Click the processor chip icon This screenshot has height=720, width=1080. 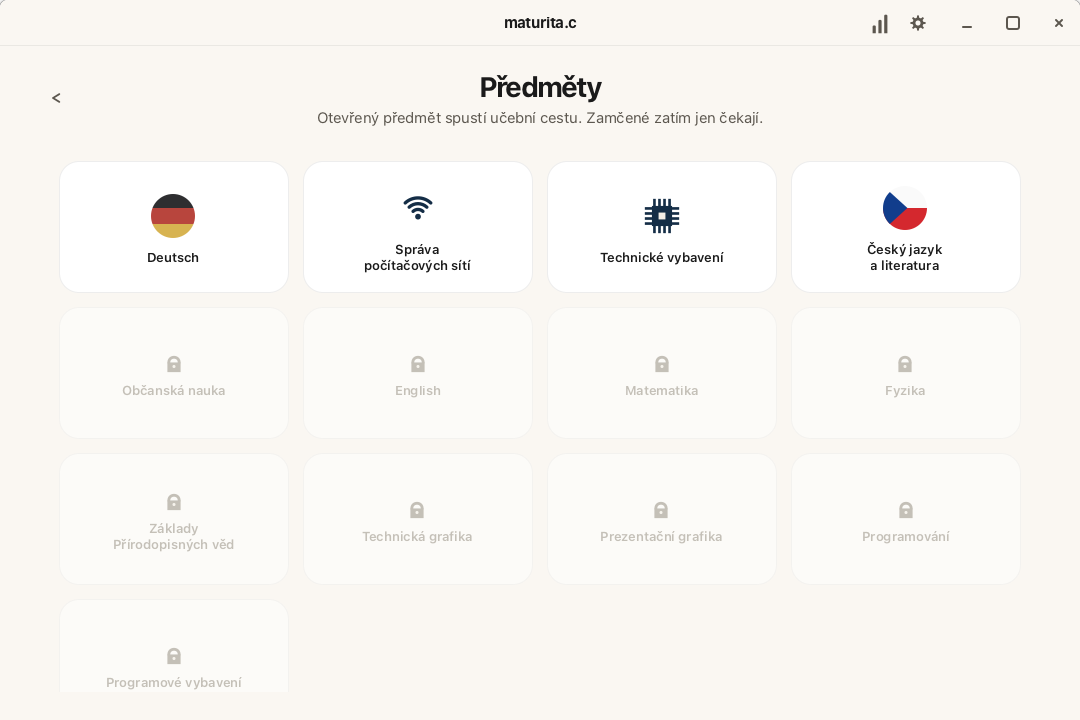tap(661, 216)
